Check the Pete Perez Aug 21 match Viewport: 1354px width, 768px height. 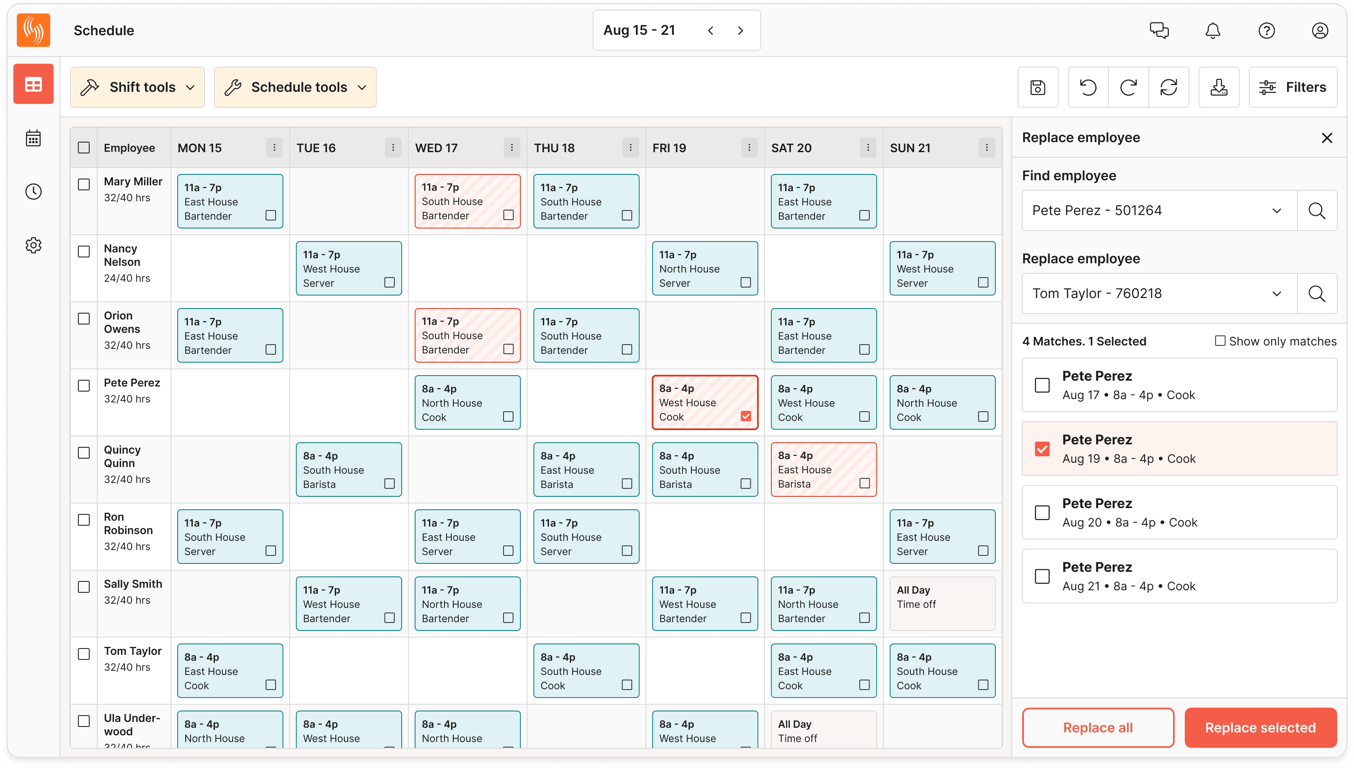[1042, 576]
